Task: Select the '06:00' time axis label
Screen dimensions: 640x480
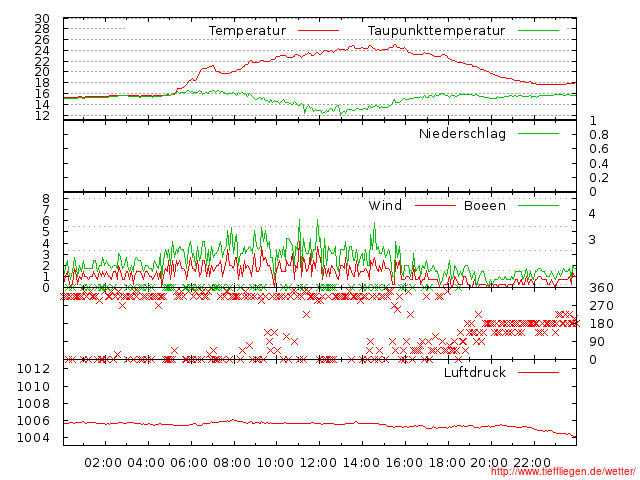Action: click(x=189, y=463)
